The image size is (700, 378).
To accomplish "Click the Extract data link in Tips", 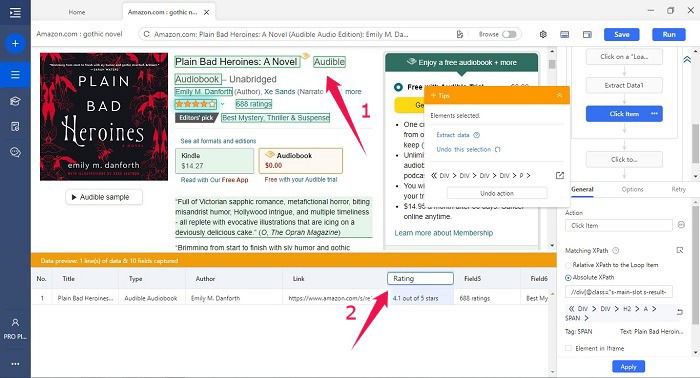I will click(x=453, y=135).
